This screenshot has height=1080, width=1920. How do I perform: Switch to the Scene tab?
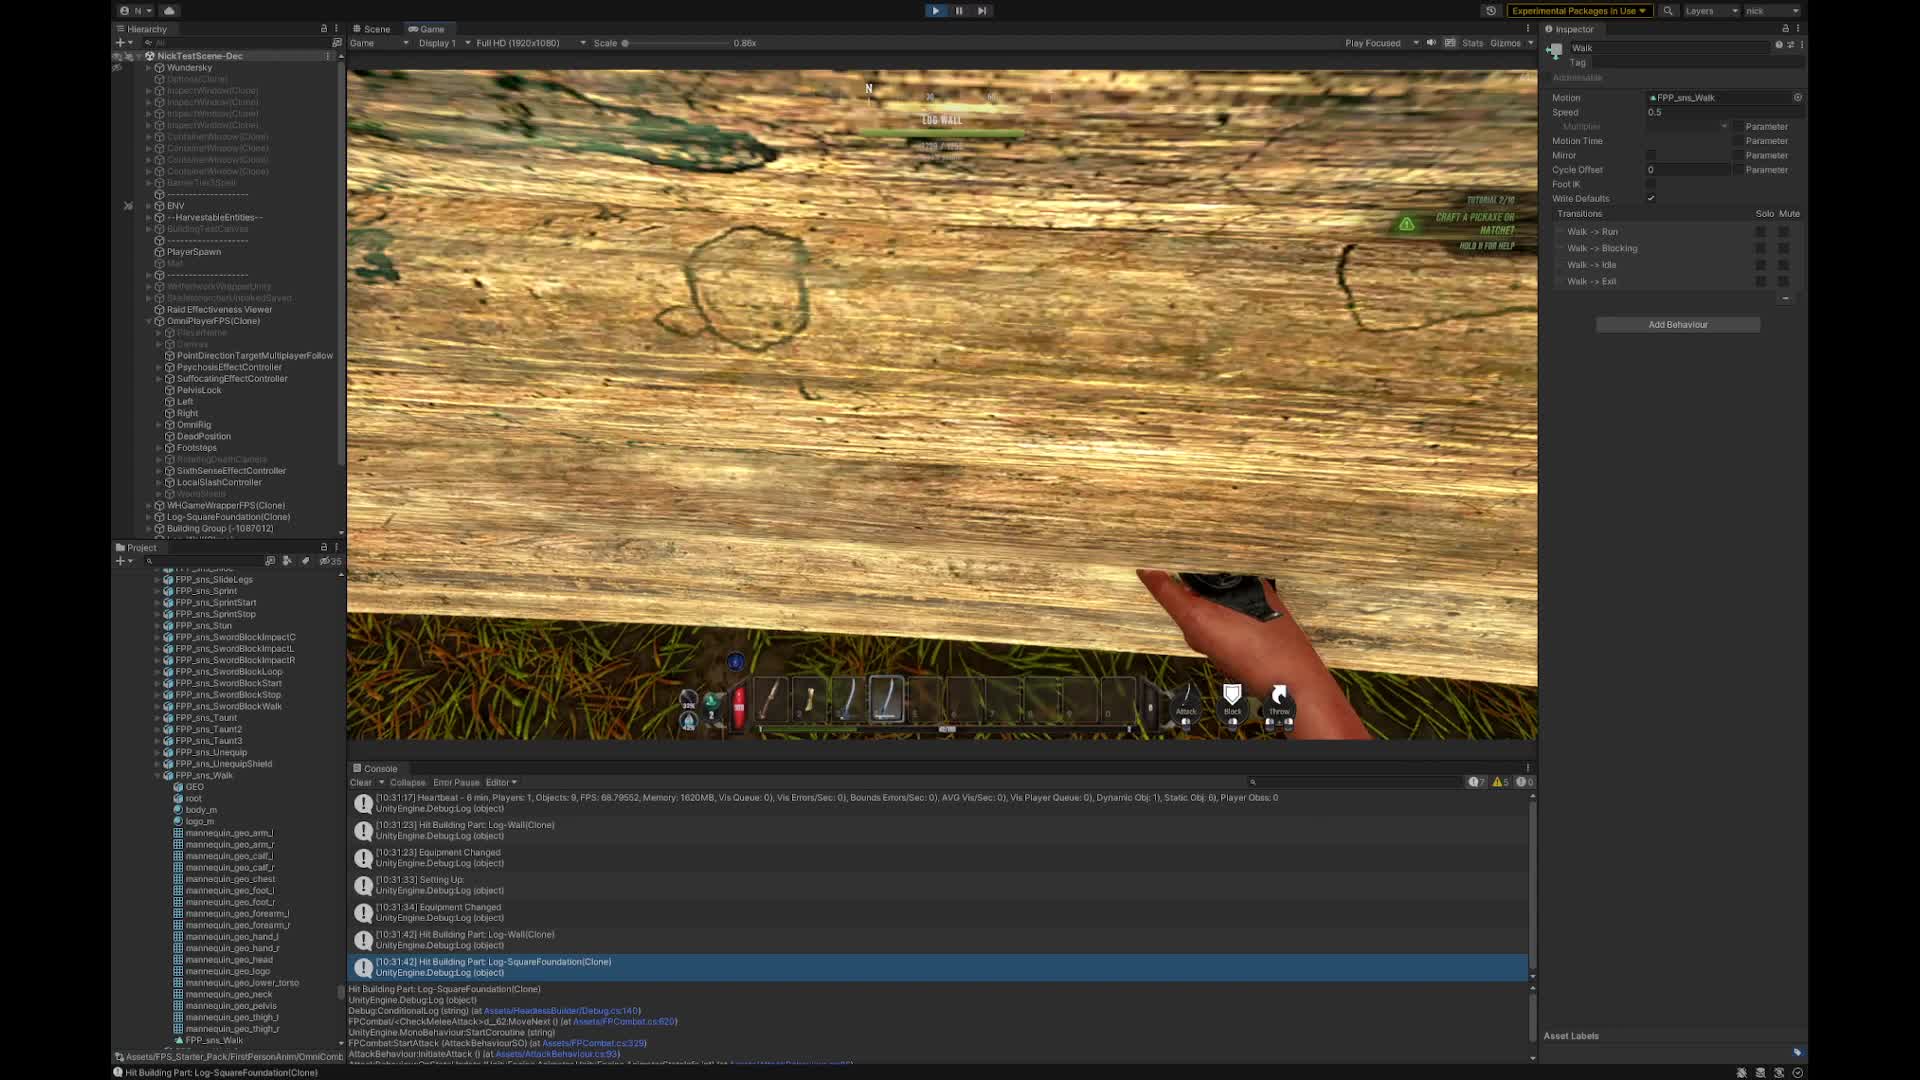tap(372, 29)
